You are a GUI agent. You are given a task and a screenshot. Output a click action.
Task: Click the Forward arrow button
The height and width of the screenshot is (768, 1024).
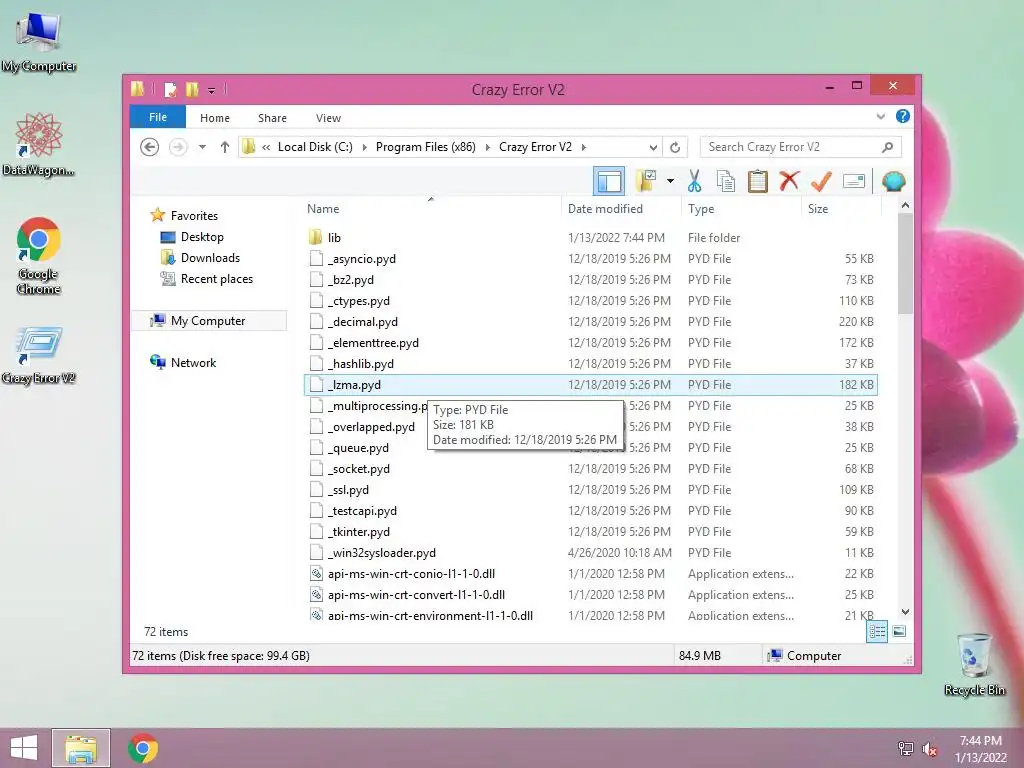[x=178, y=147]
